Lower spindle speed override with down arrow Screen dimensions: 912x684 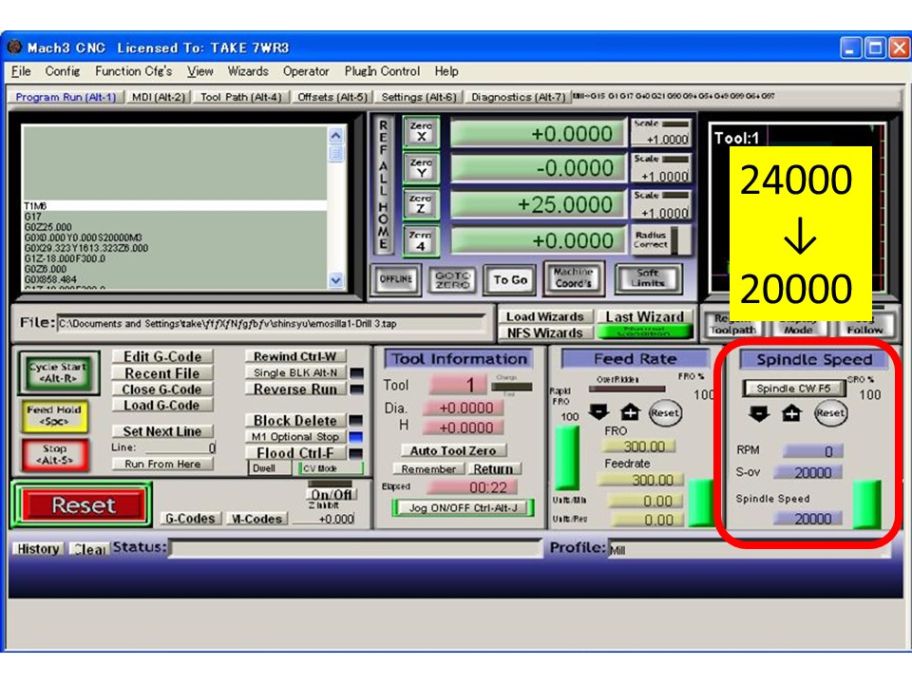759,414
